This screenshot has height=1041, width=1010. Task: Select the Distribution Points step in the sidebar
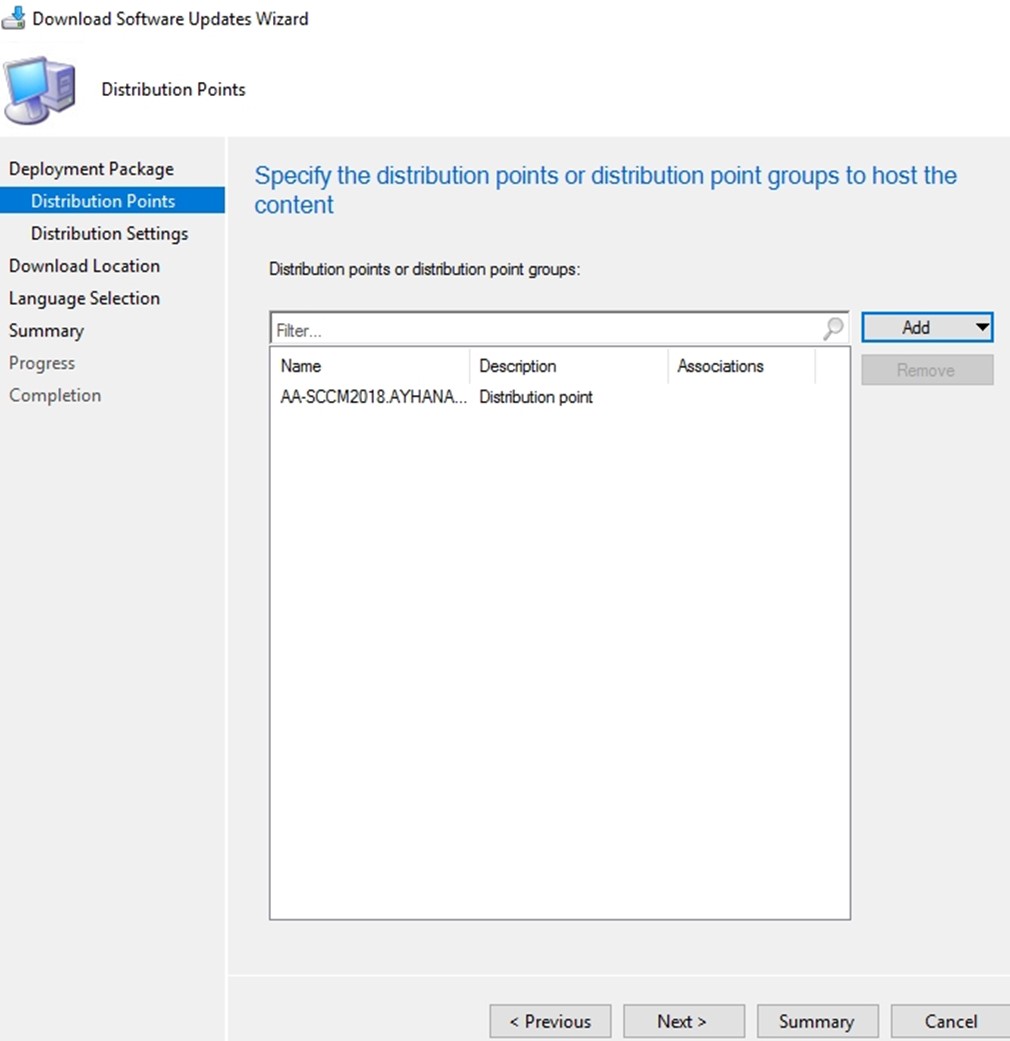coord(112,200)
